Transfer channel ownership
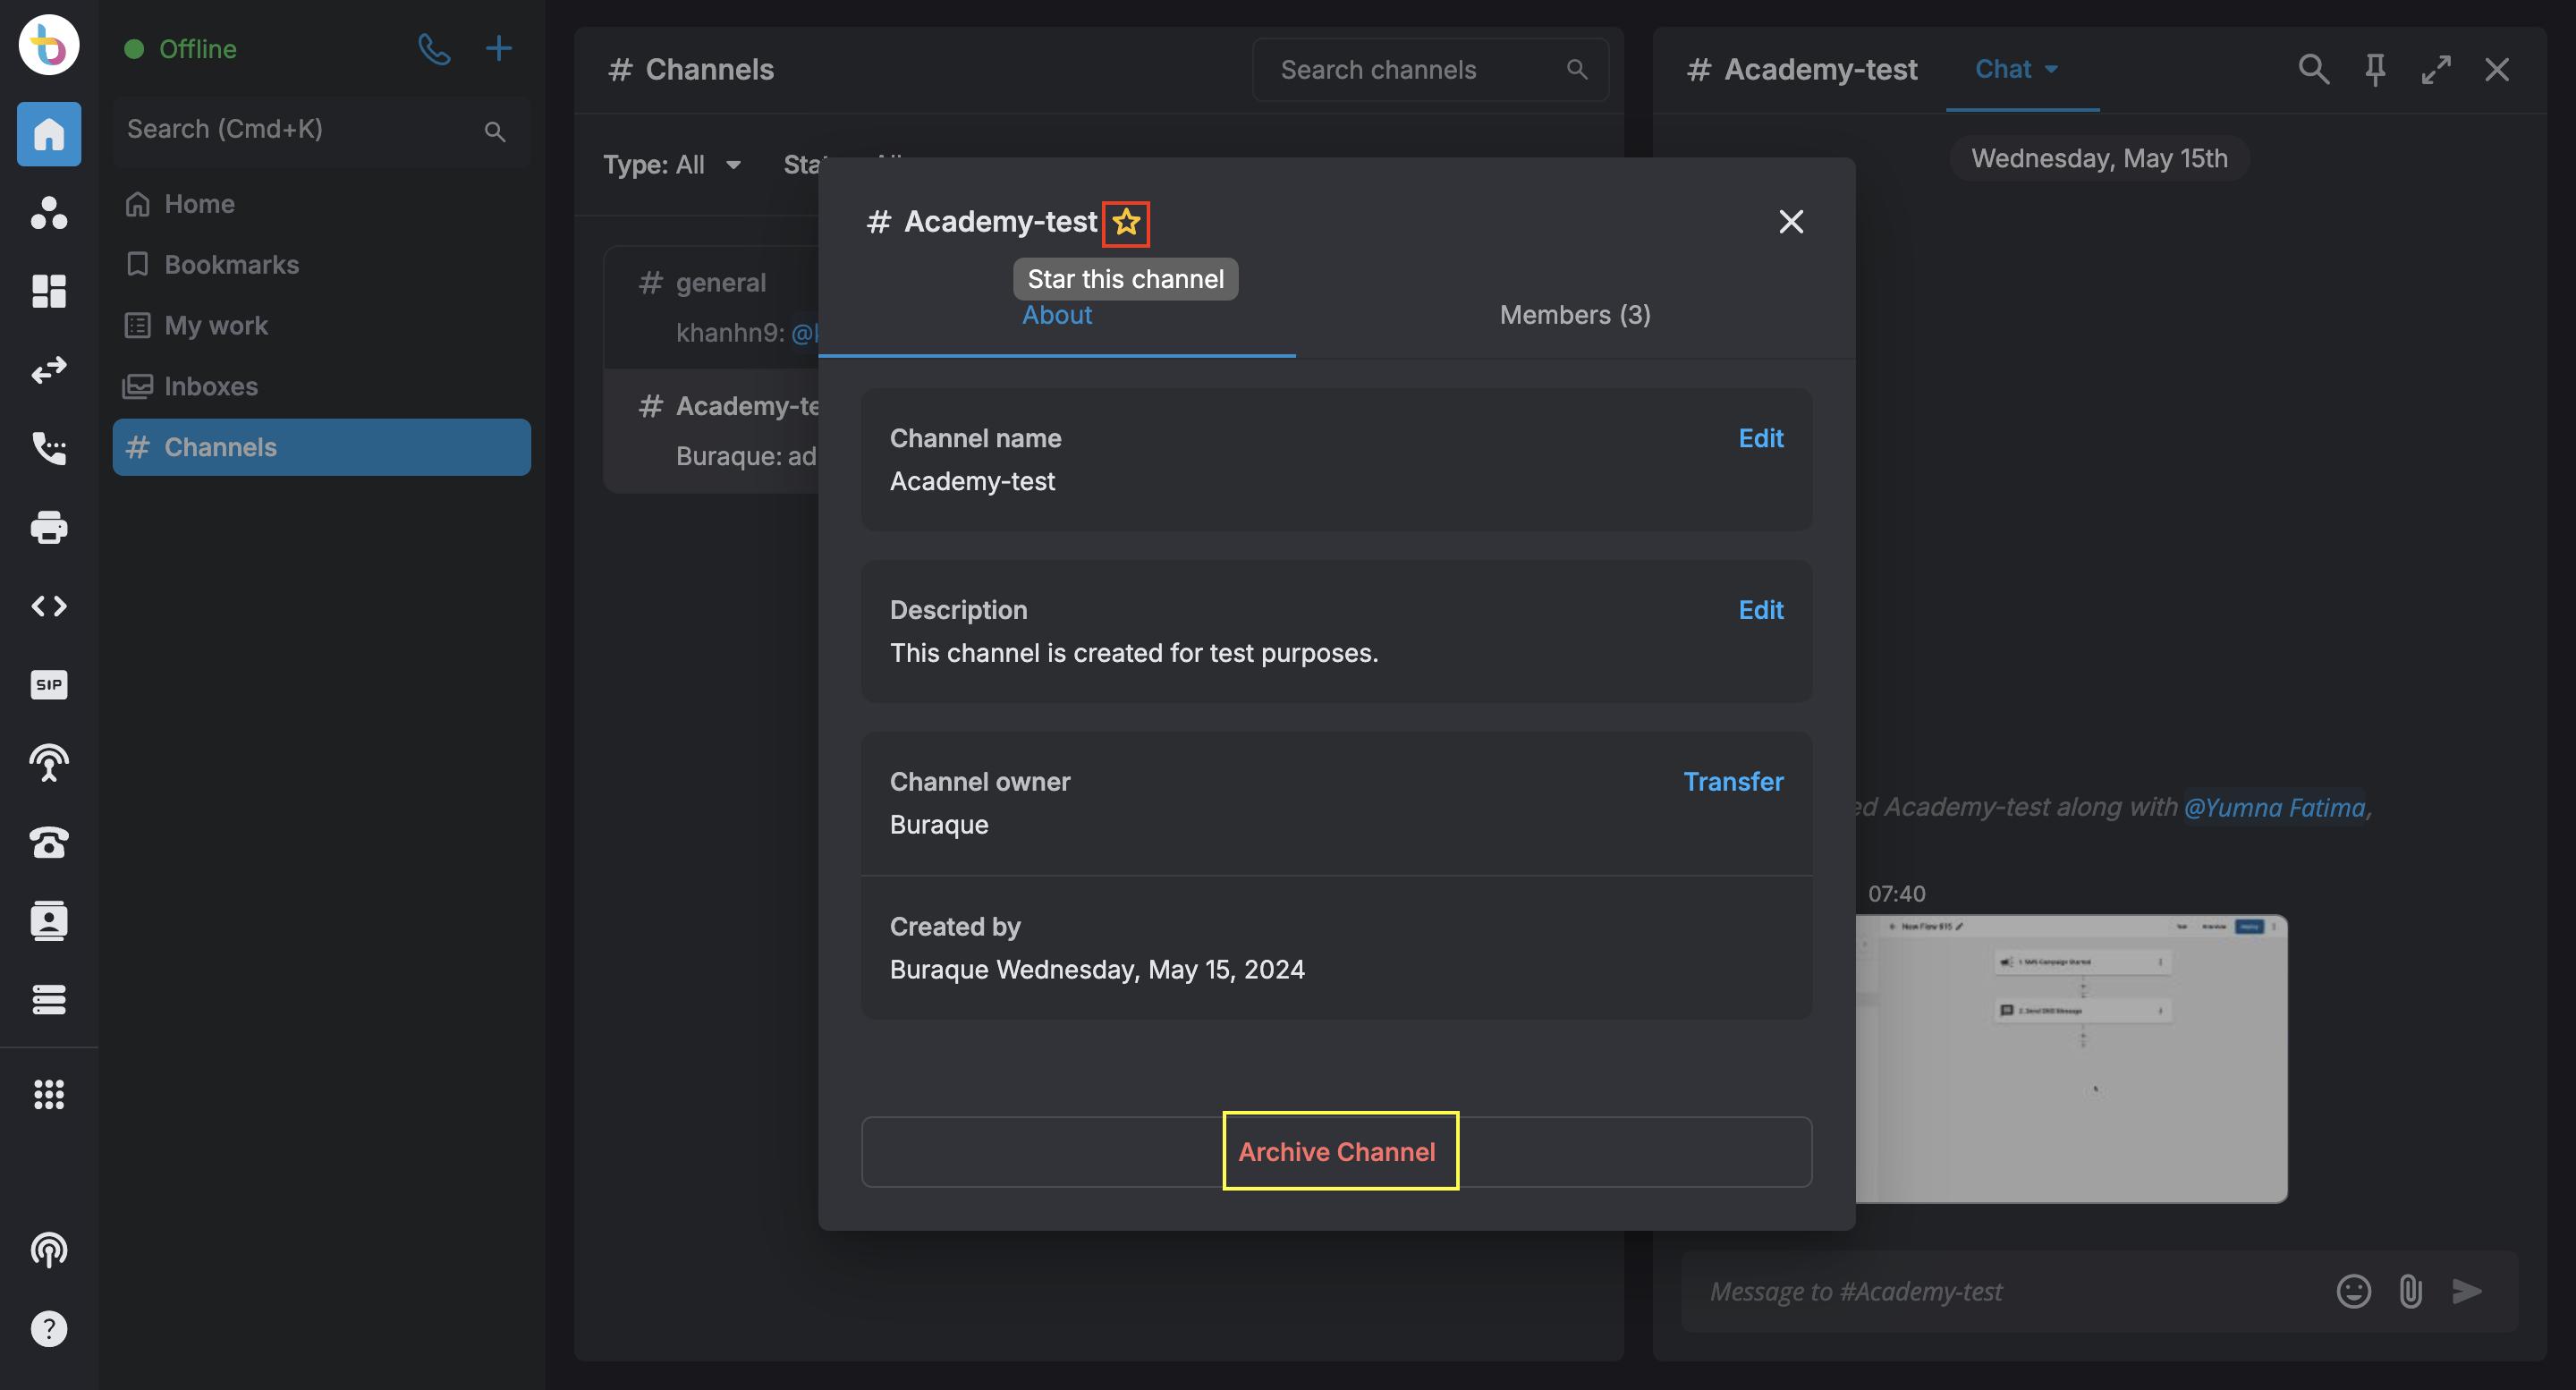 click(1733, 782)
